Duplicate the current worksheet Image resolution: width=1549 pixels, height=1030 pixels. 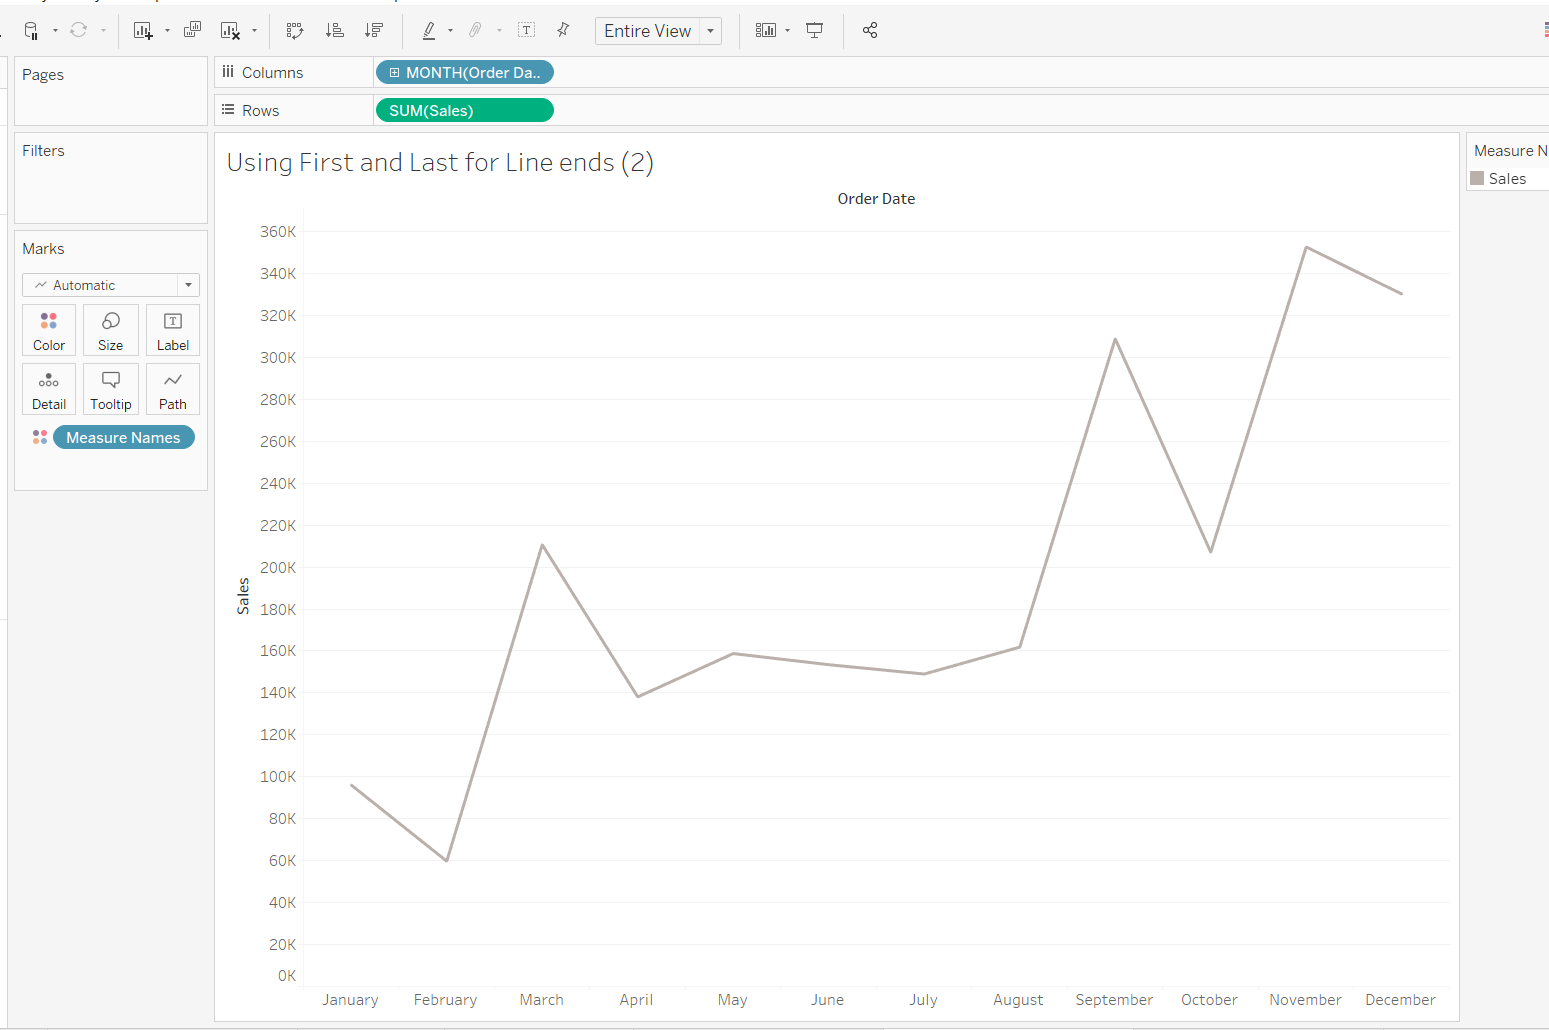click(x=193, y=31)
